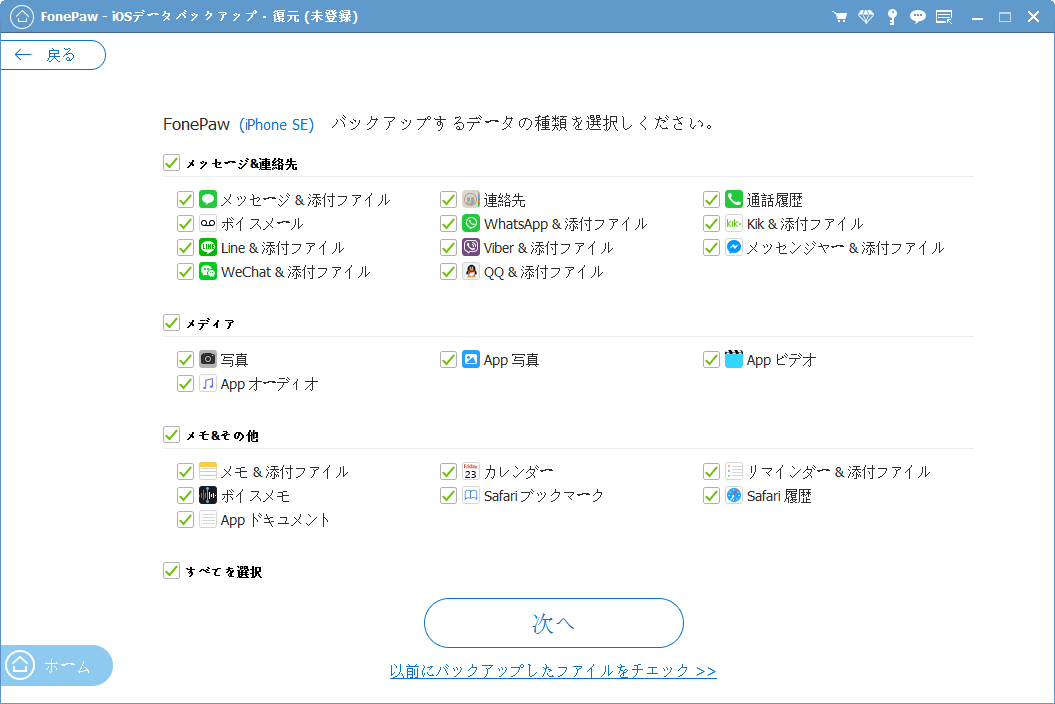Disable the App ビデオ checkbox
1055x704 pixels.
point(711,359)
